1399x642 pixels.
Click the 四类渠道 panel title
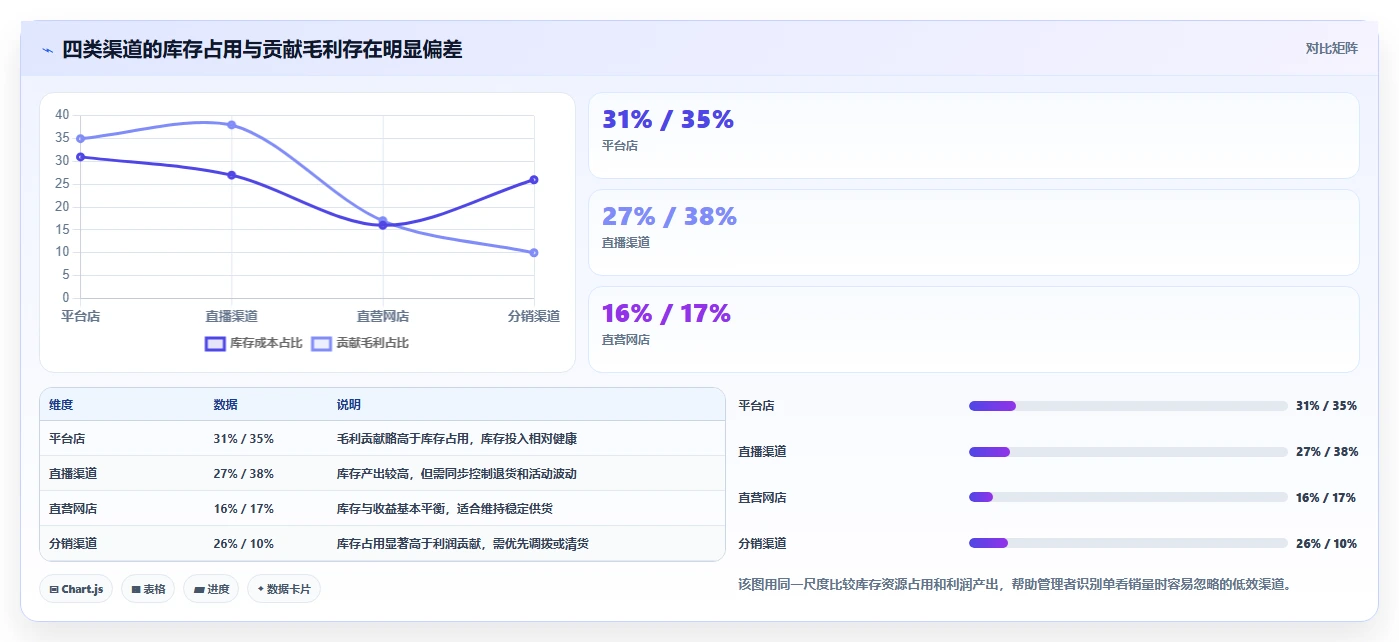(262, 49)
